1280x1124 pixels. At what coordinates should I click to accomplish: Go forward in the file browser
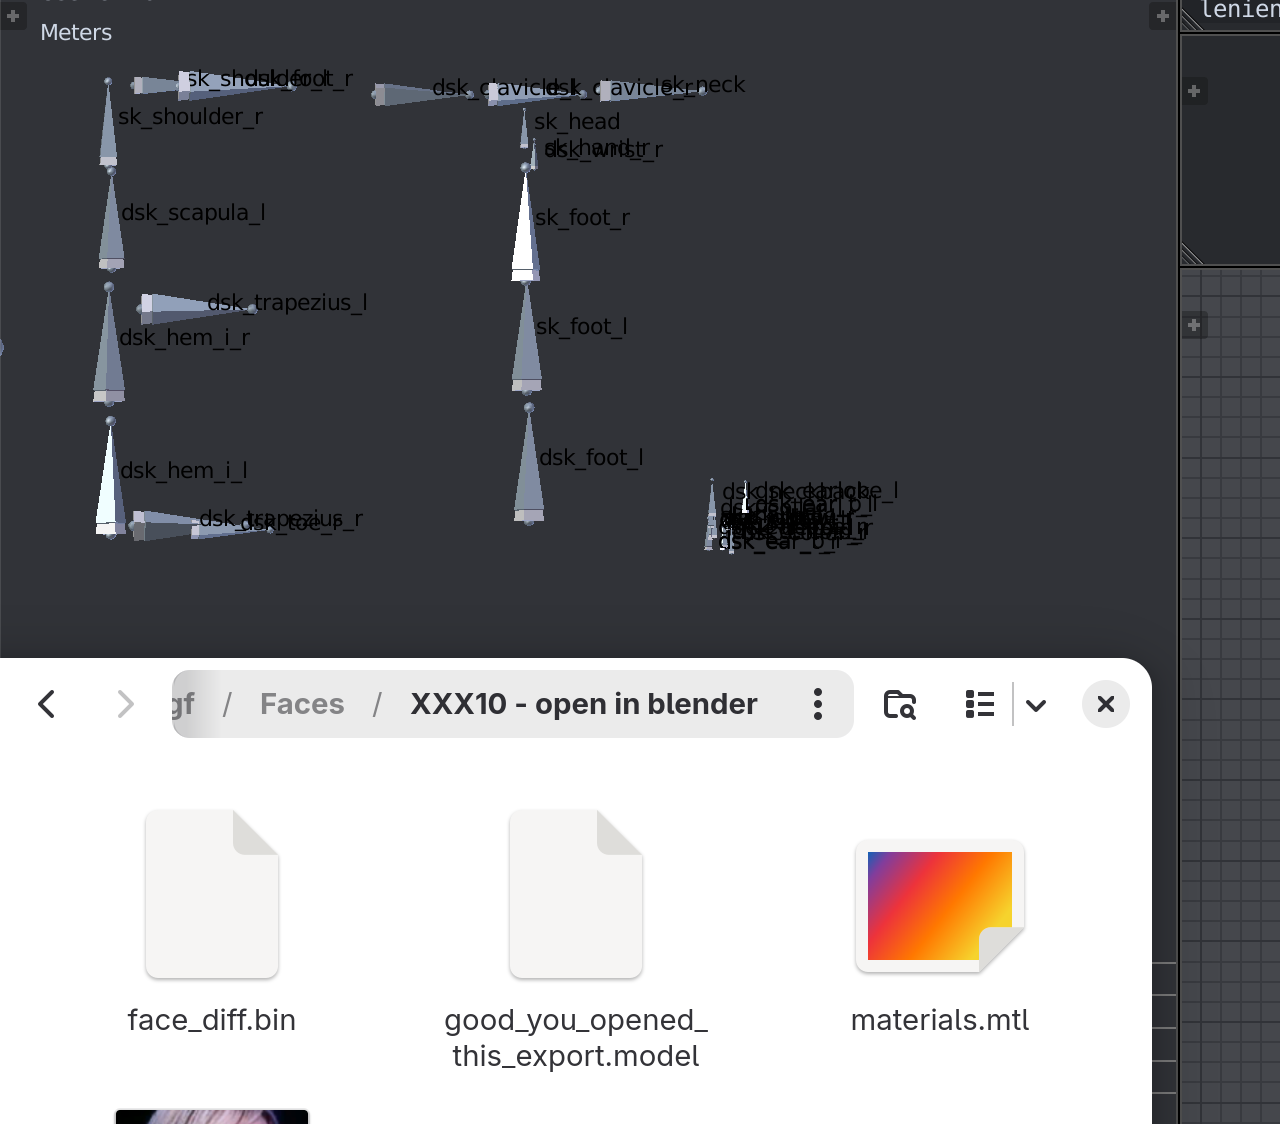click(x=125, y=704)
